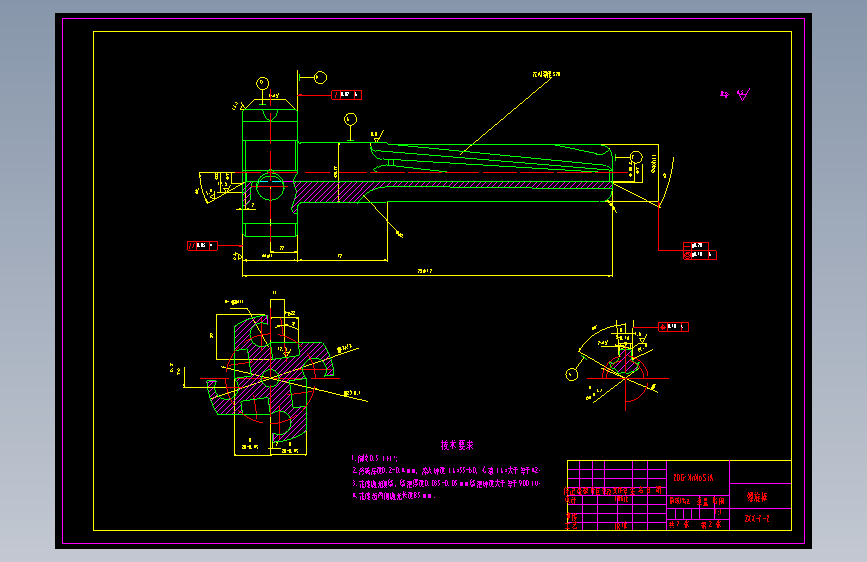Select the small detail view at right
Image resolution: width=867 pixels, height=562 pixels.
624,365
